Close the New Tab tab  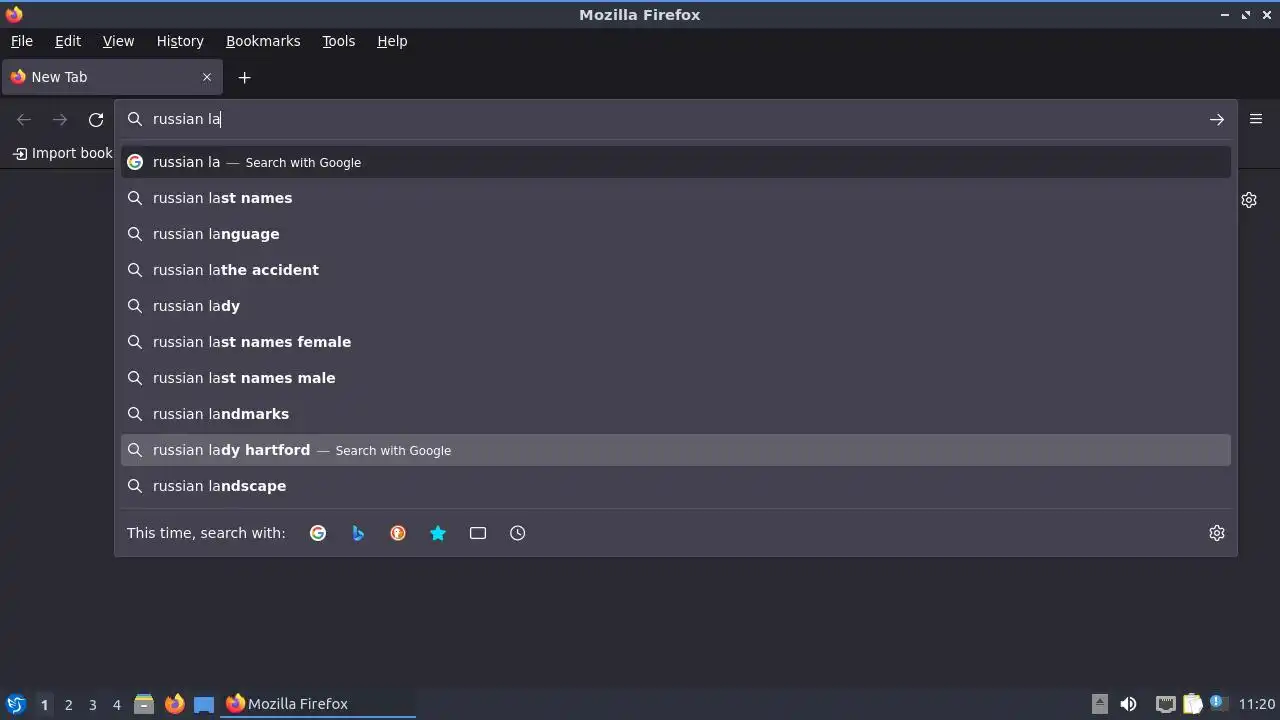coord(207,77)
